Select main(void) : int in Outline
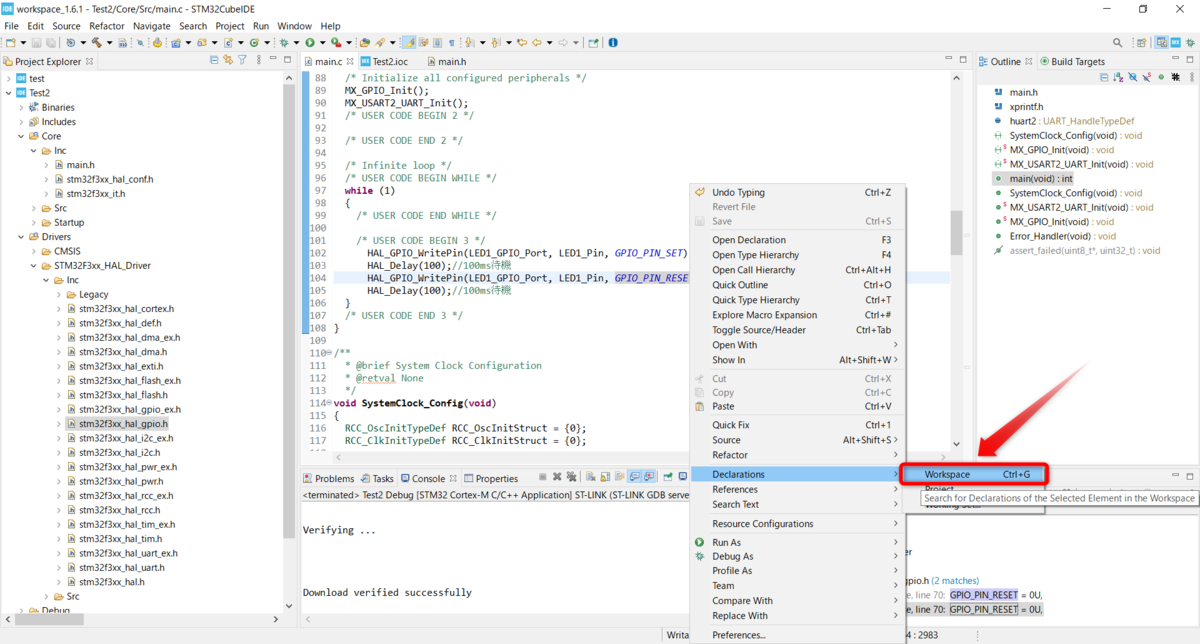Screen dimensions: 1200x644 [1033, 178]
